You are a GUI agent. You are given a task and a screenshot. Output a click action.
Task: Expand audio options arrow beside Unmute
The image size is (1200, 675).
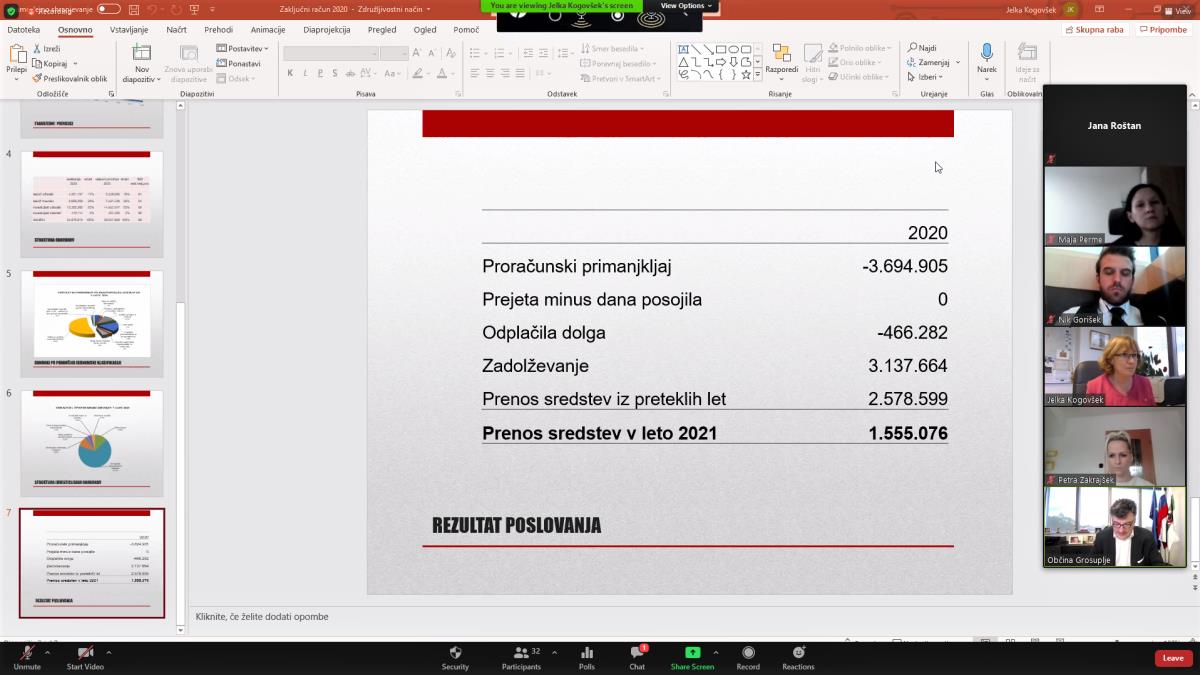coord(47,652)
